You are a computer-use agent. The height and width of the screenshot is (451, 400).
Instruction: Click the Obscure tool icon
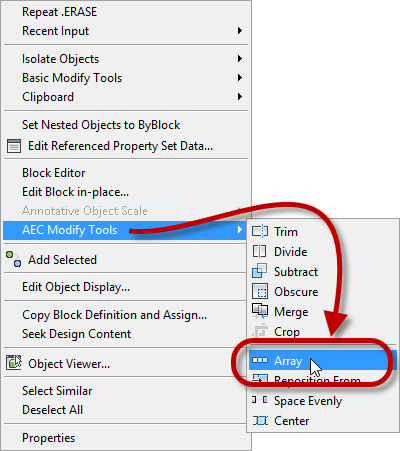[260, 291]
